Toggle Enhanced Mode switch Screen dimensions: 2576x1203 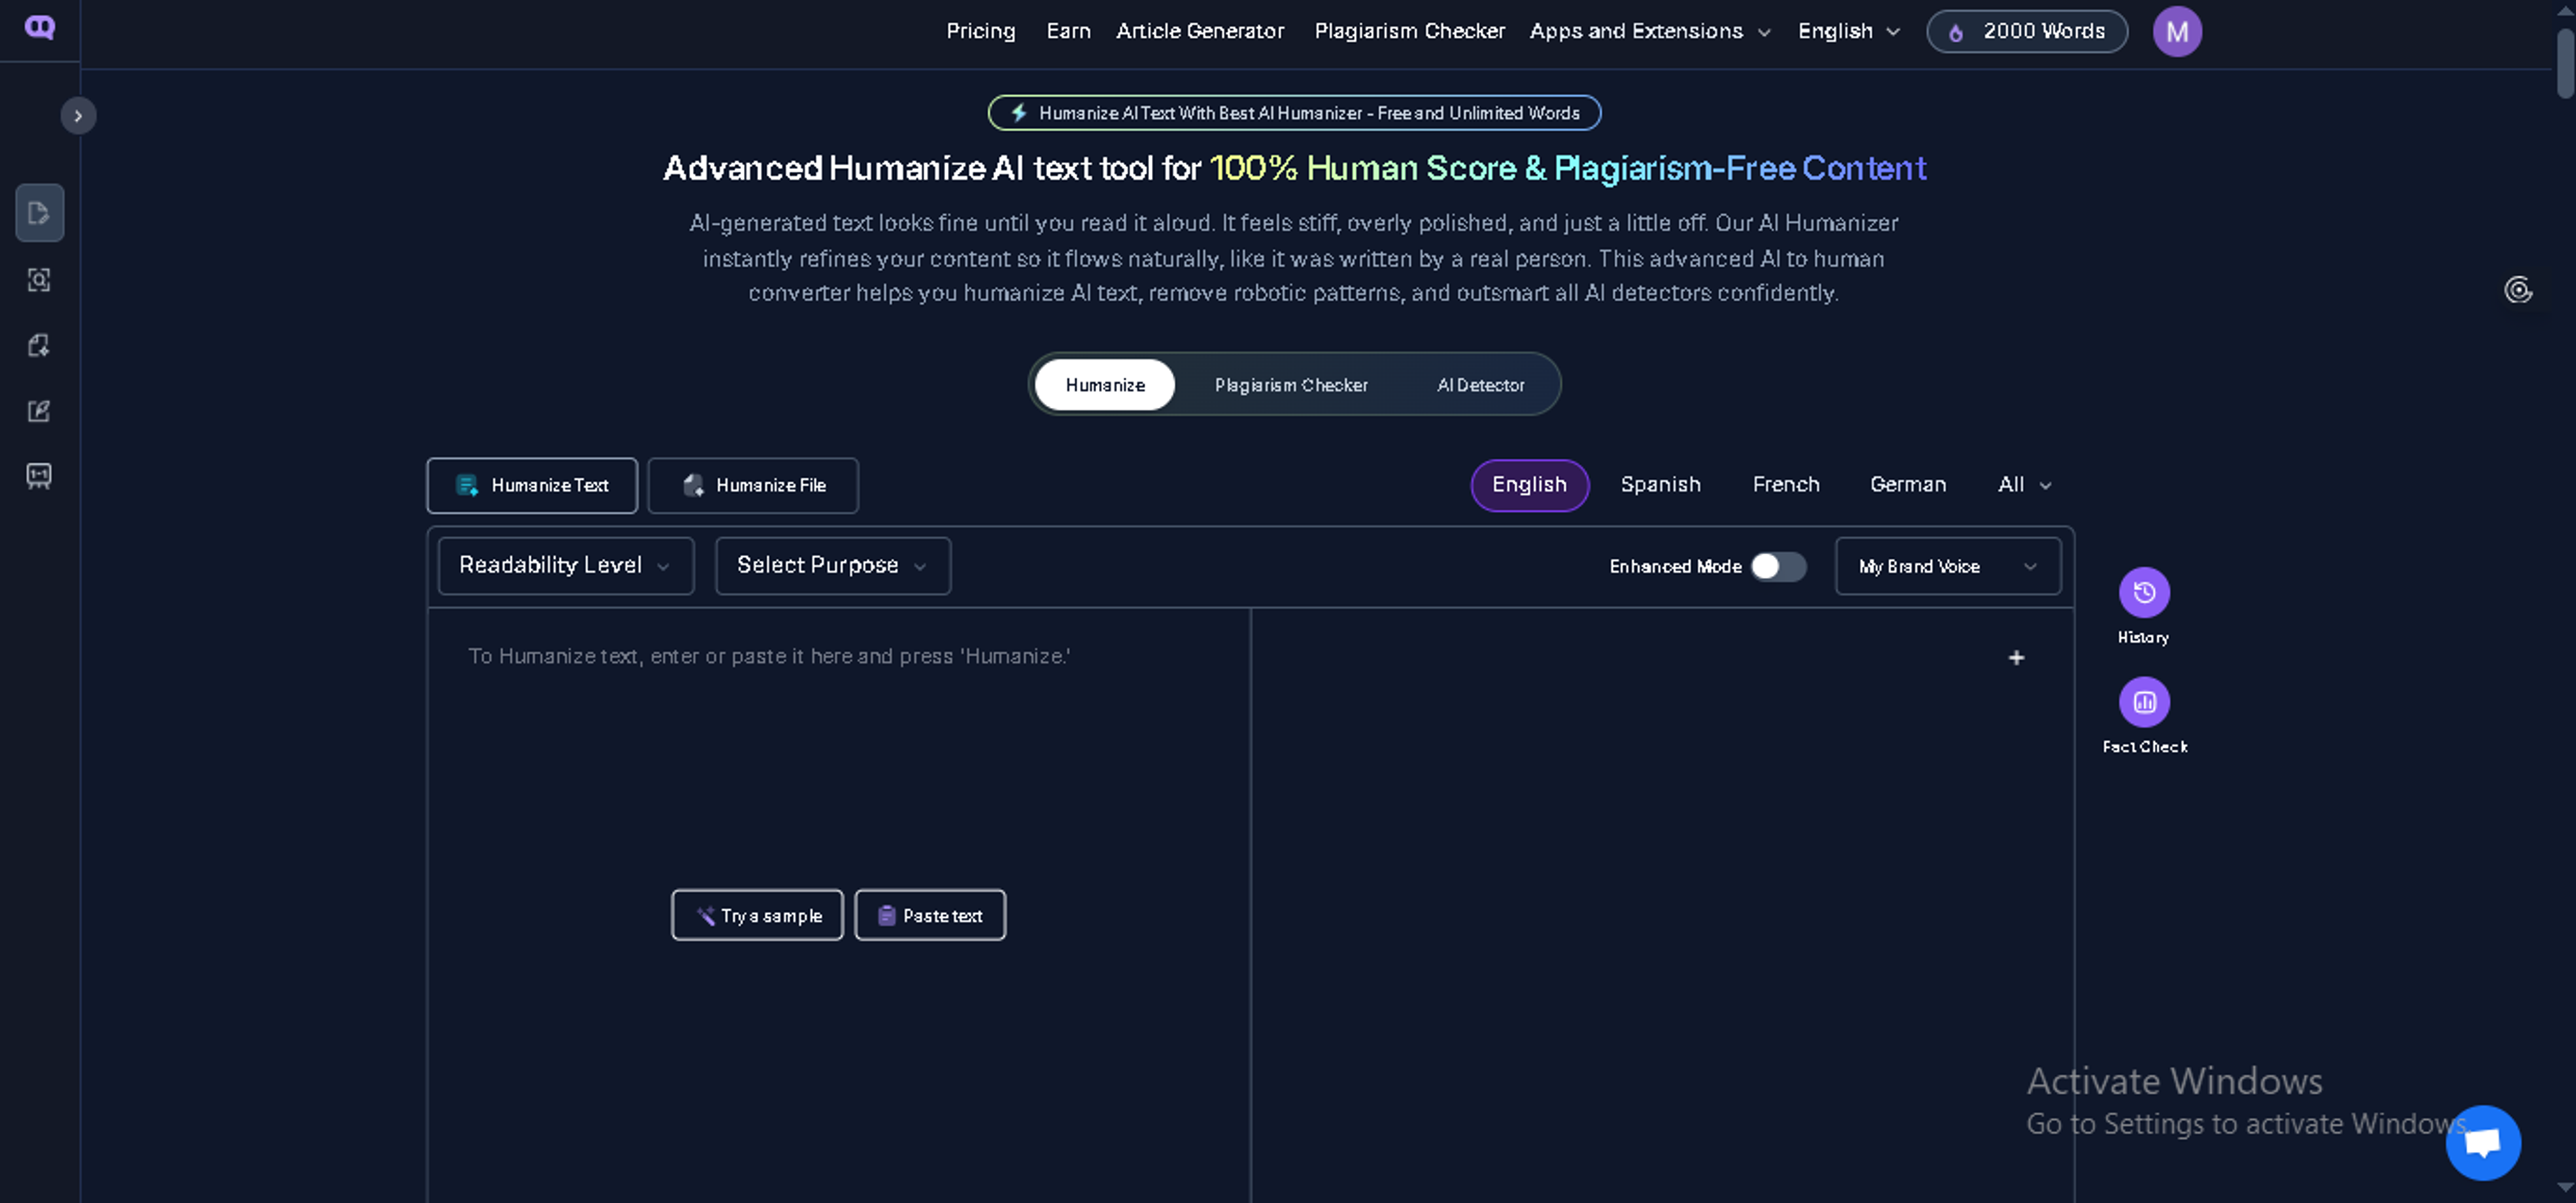point(1778,567)
